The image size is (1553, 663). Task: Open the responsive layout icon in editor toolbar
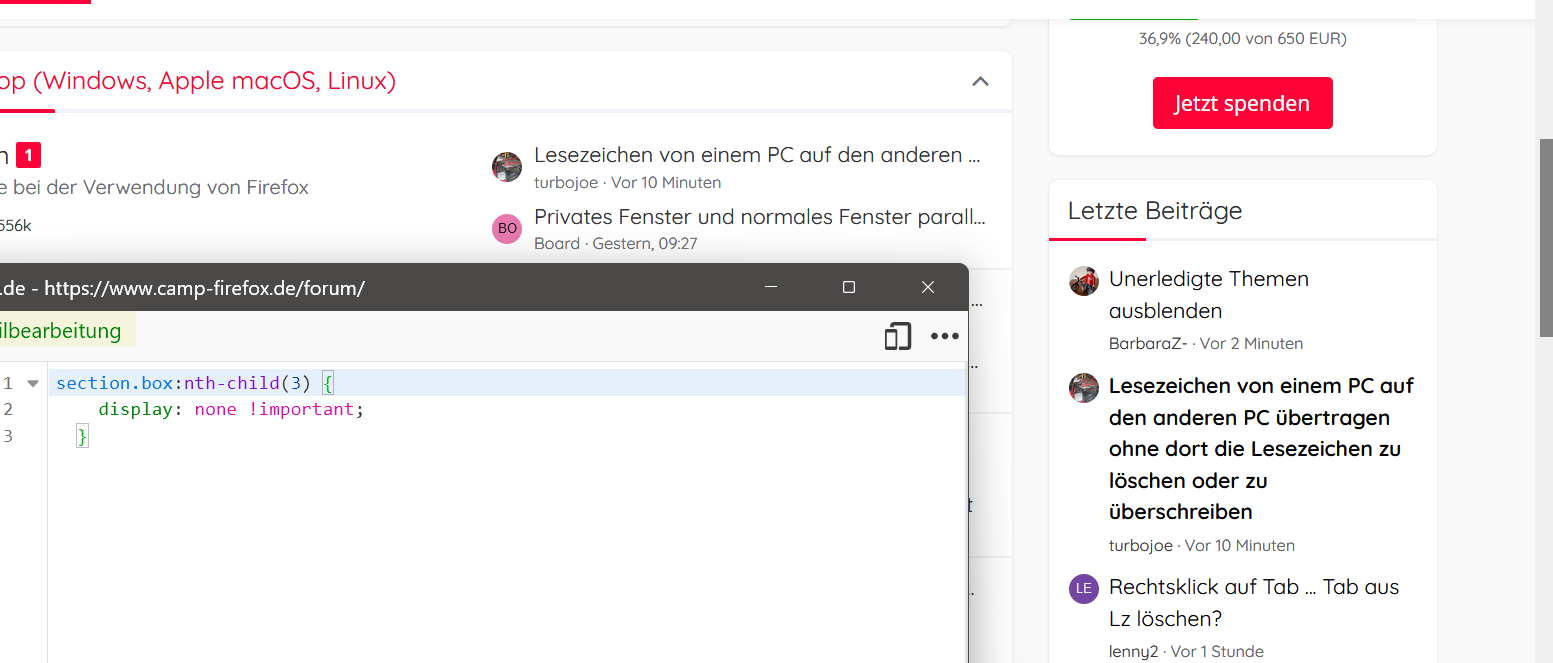pos(897,337)
